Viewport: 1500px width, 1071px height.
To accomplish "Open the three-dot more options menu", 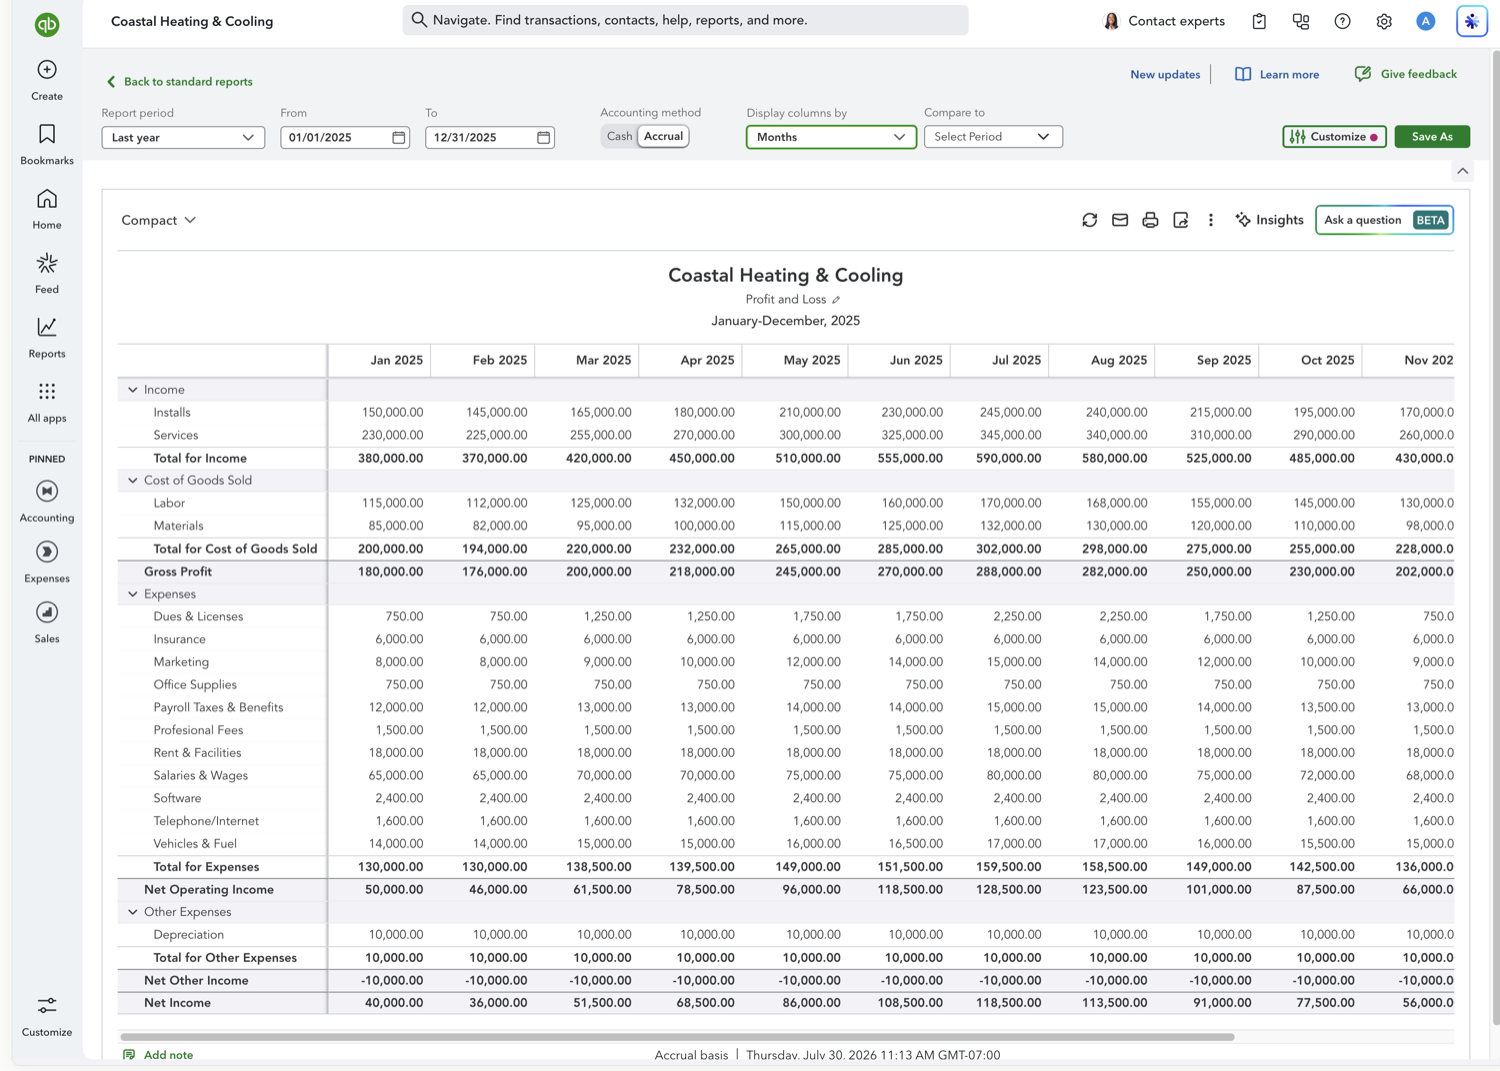I will click(x=1211, y=220).
